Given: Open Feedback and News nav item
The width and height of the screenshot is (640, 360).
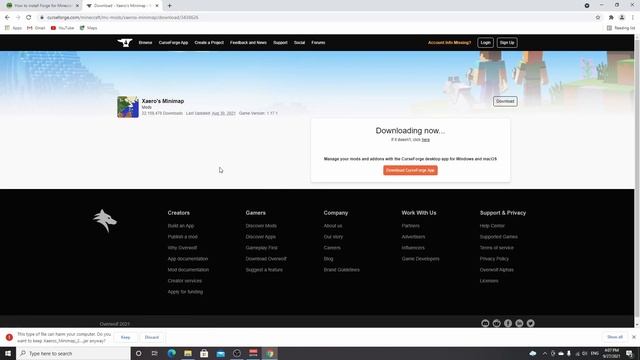Looking at the screenshot, I should point(248,42).
